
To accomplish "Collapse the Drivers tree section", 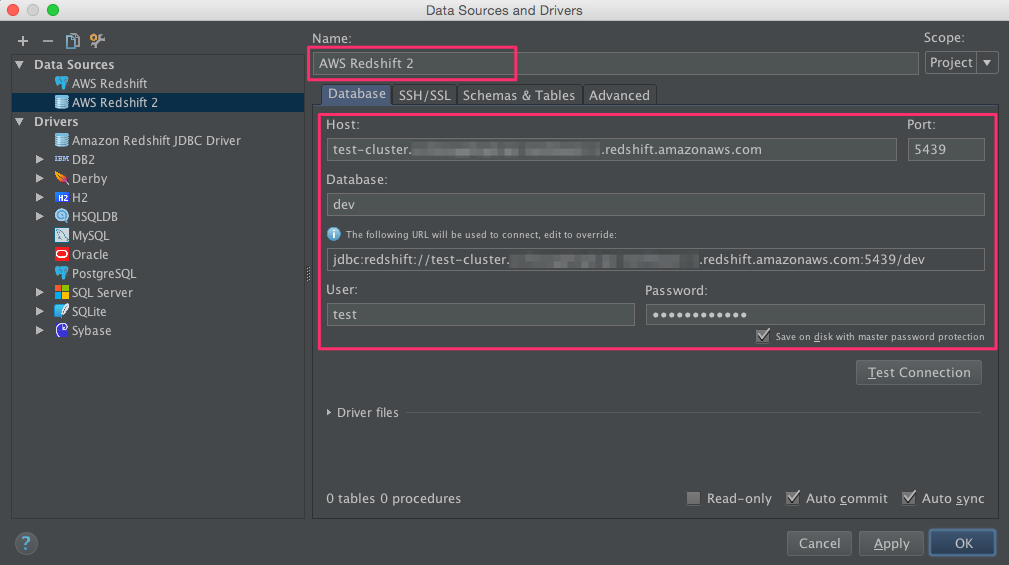I will (x=20, y=121).
